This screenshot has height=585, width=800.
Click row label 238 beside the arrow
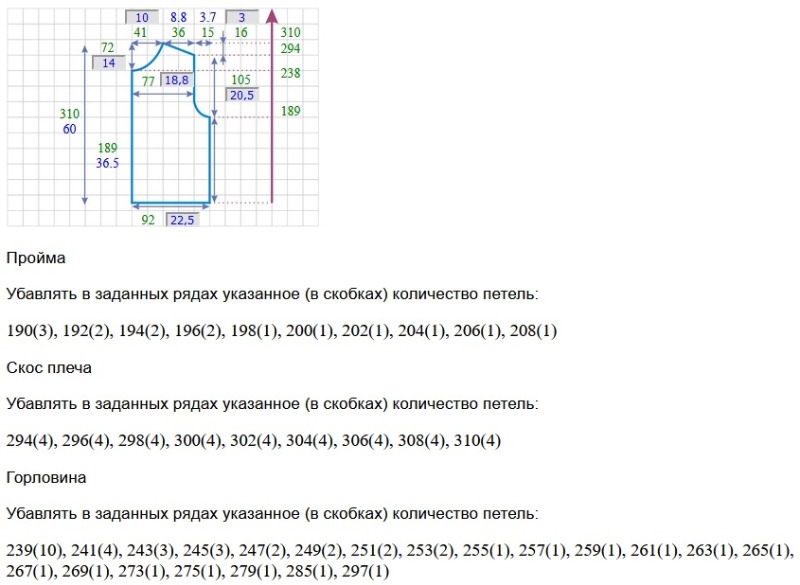tap(290, 73)
